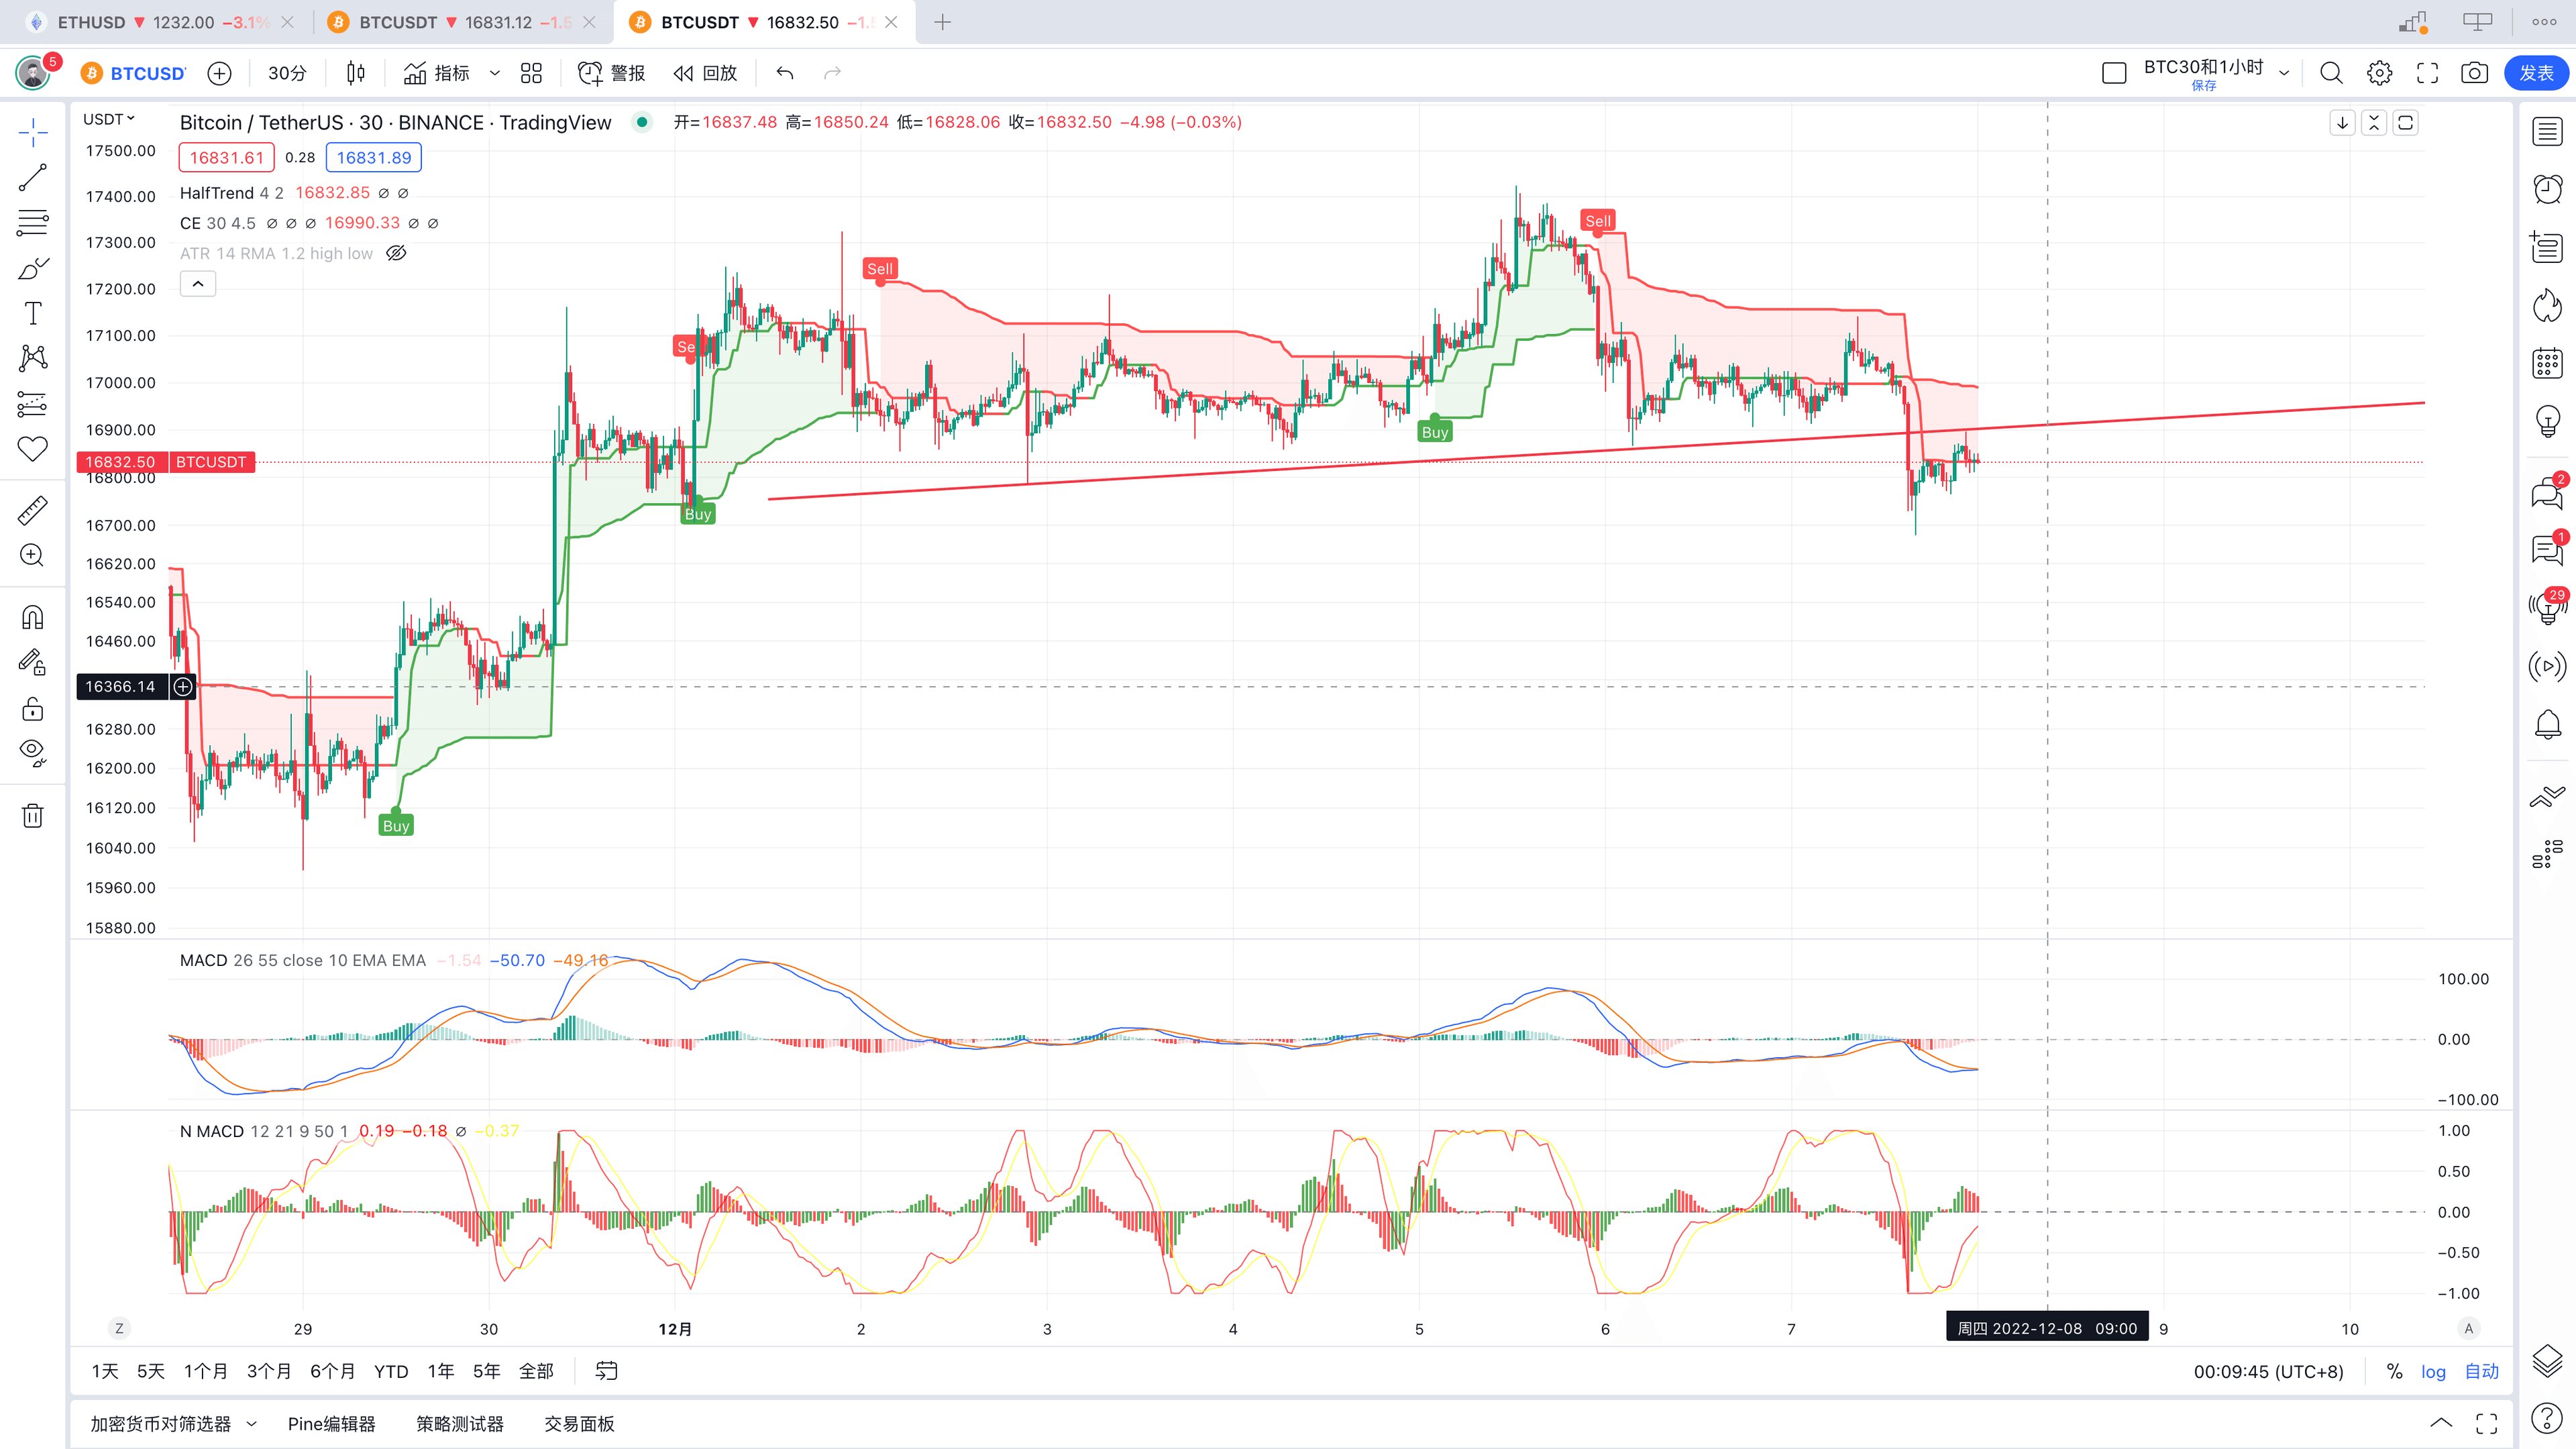Viewport: 2576px width, 1449px height.
Task: Expand the bottom panel with chevron up
Action: [x=2441, y=1423]
